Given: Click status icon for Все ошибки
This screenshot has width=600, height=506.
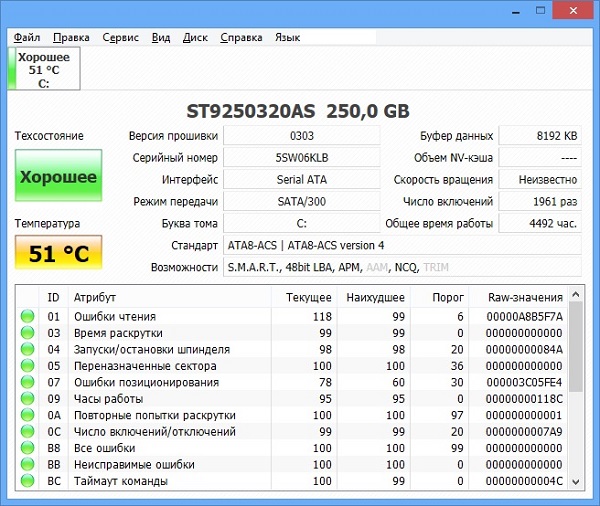Looking at the screenshot, I should click(28, 448).
